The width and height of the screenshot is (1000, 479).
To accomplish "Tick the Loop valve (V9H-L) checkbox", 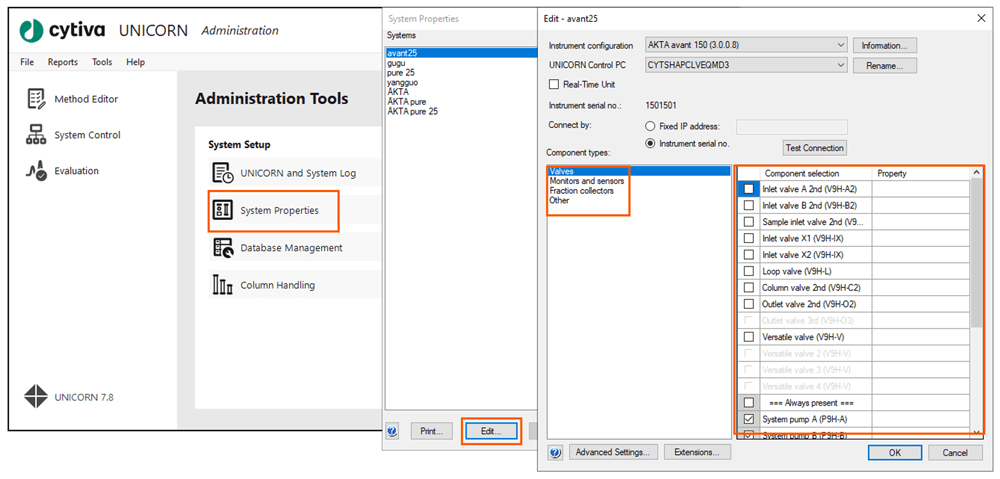I will tap(748, 270).
